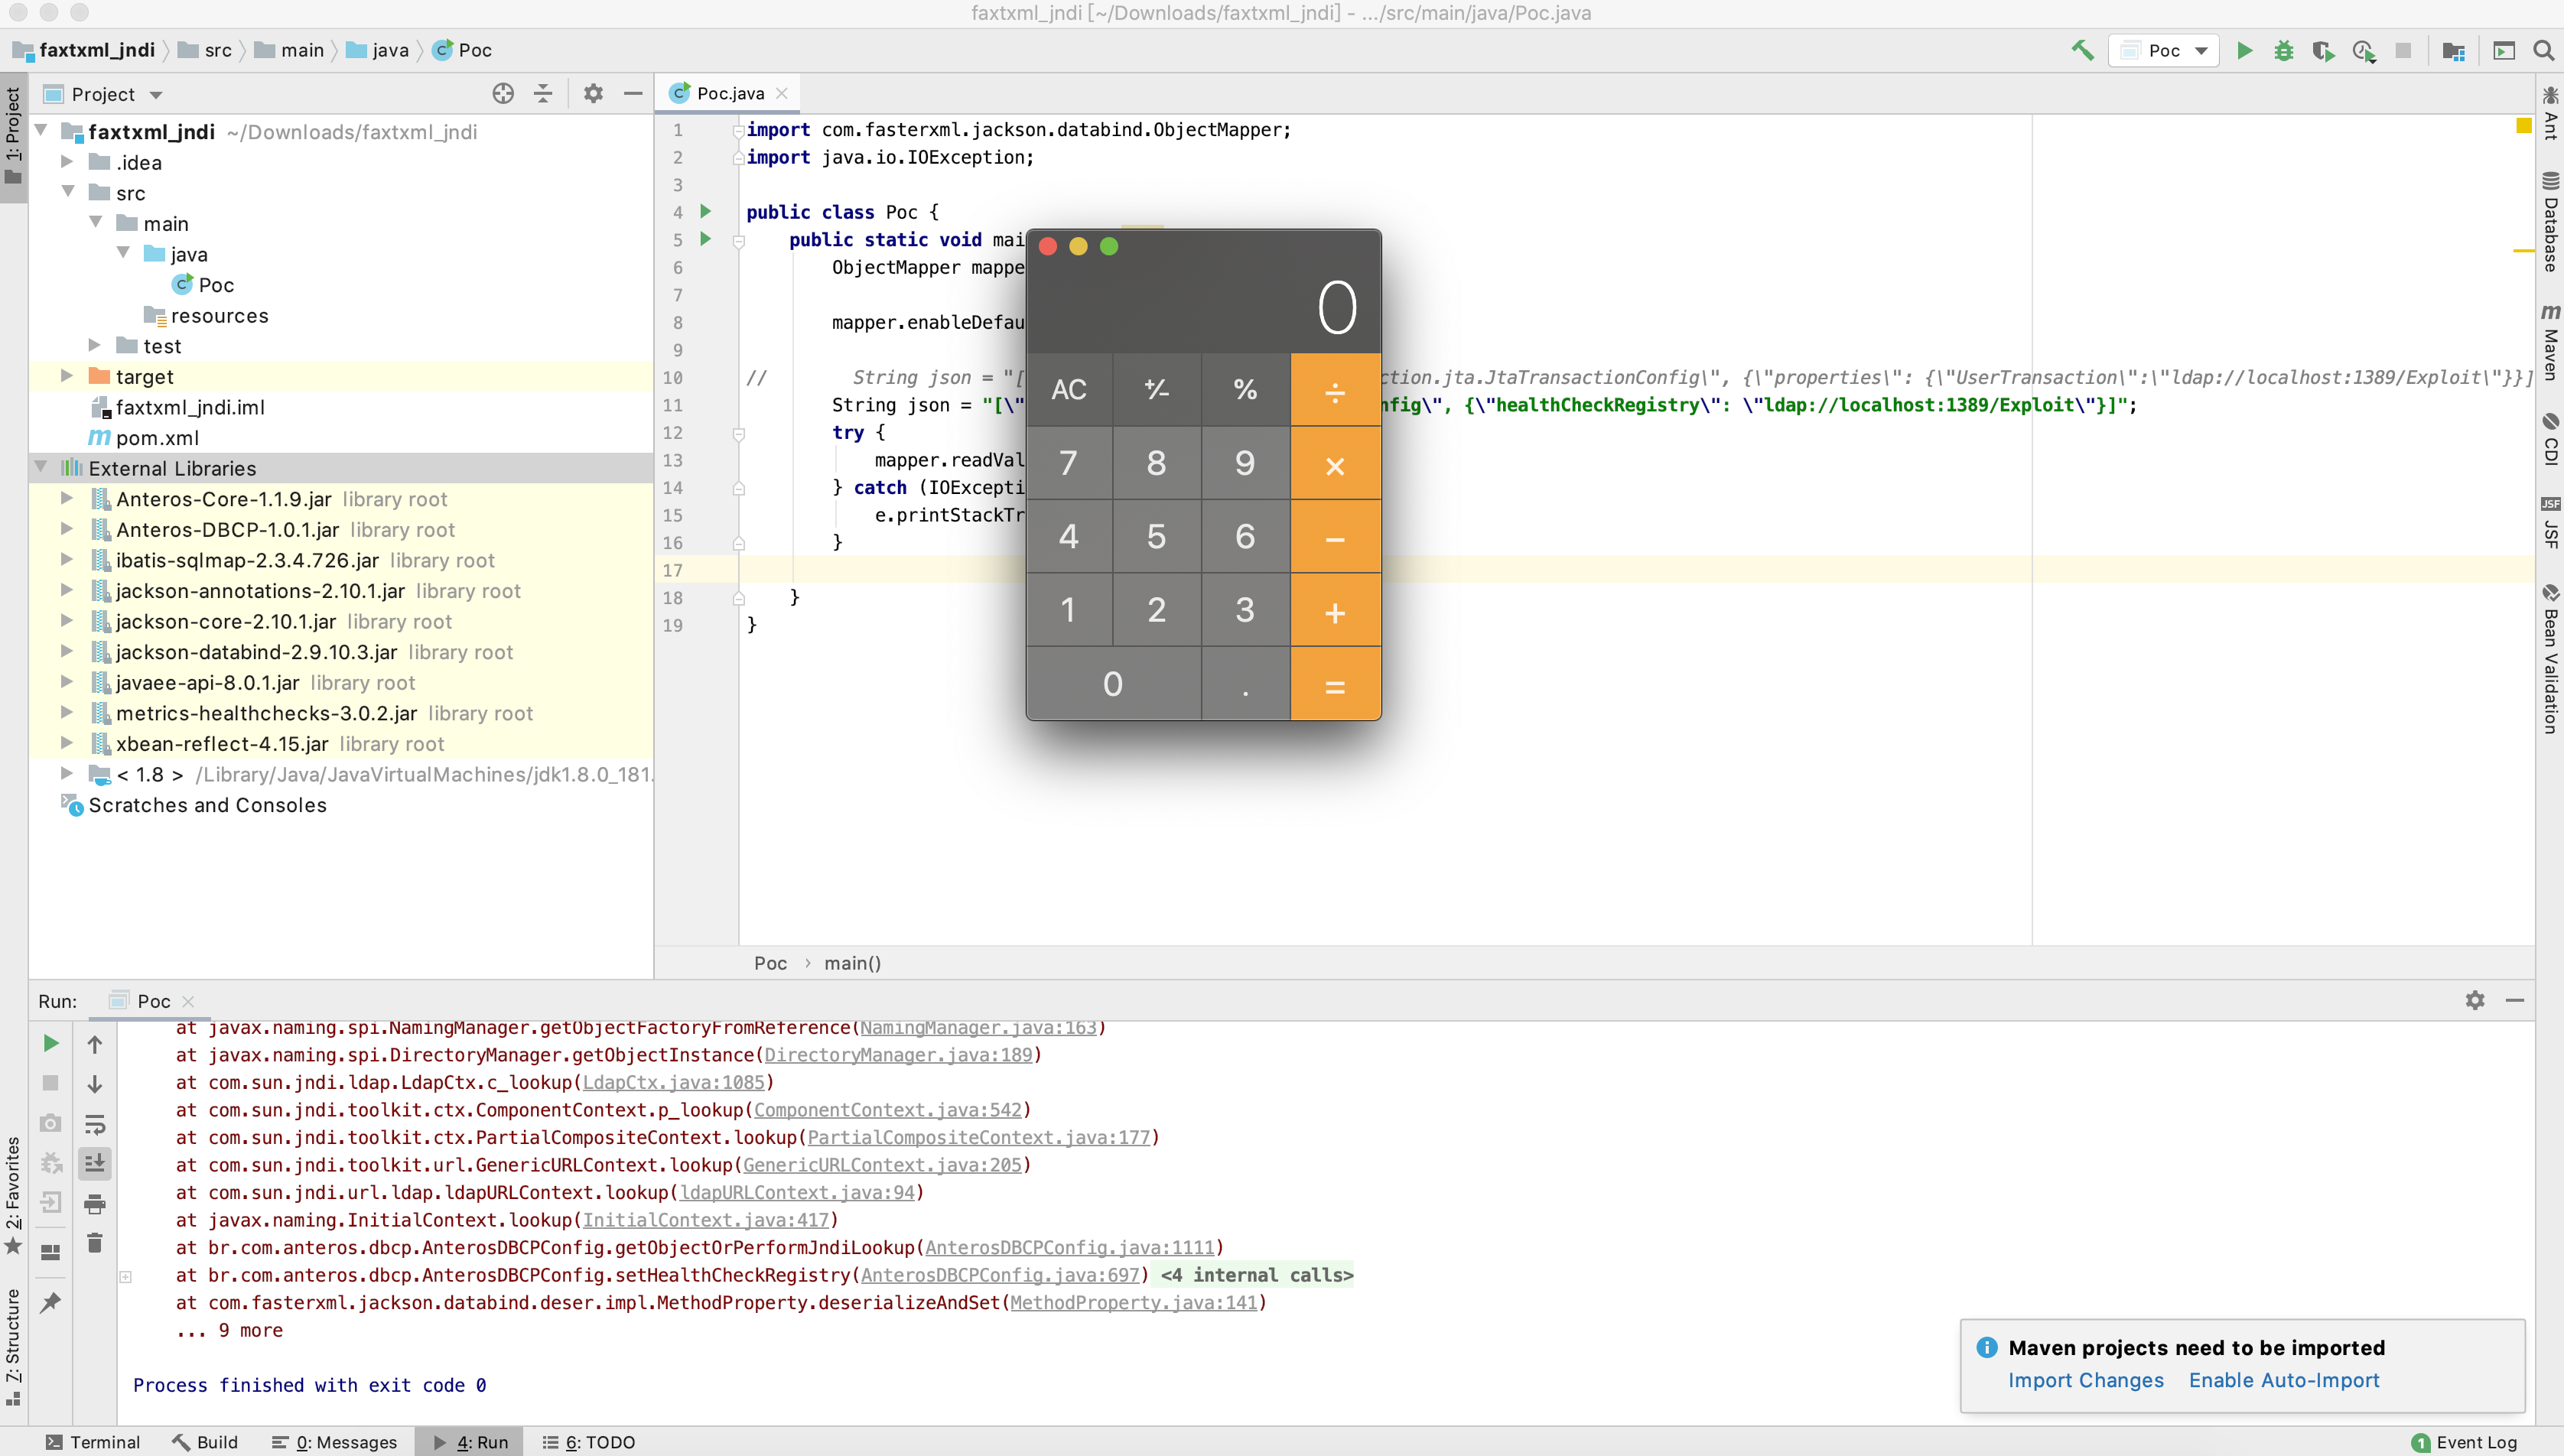
Task: Open Run panel settings gear
Action: tap(2475, 1000)
